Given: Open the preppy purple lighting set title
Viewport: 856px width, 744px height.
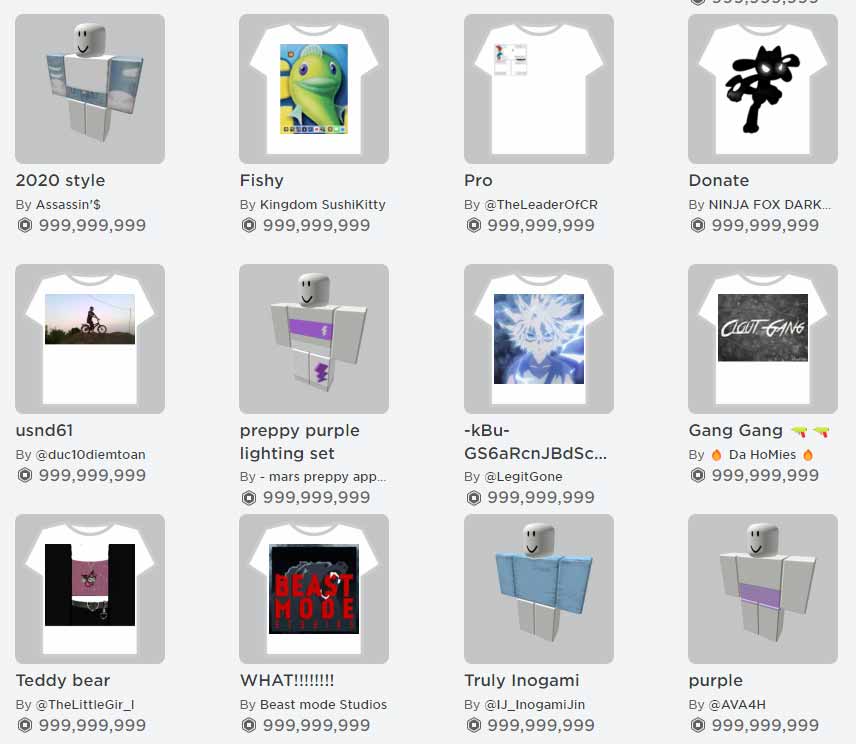Looking at the screenshot, I should coord(300,442).
